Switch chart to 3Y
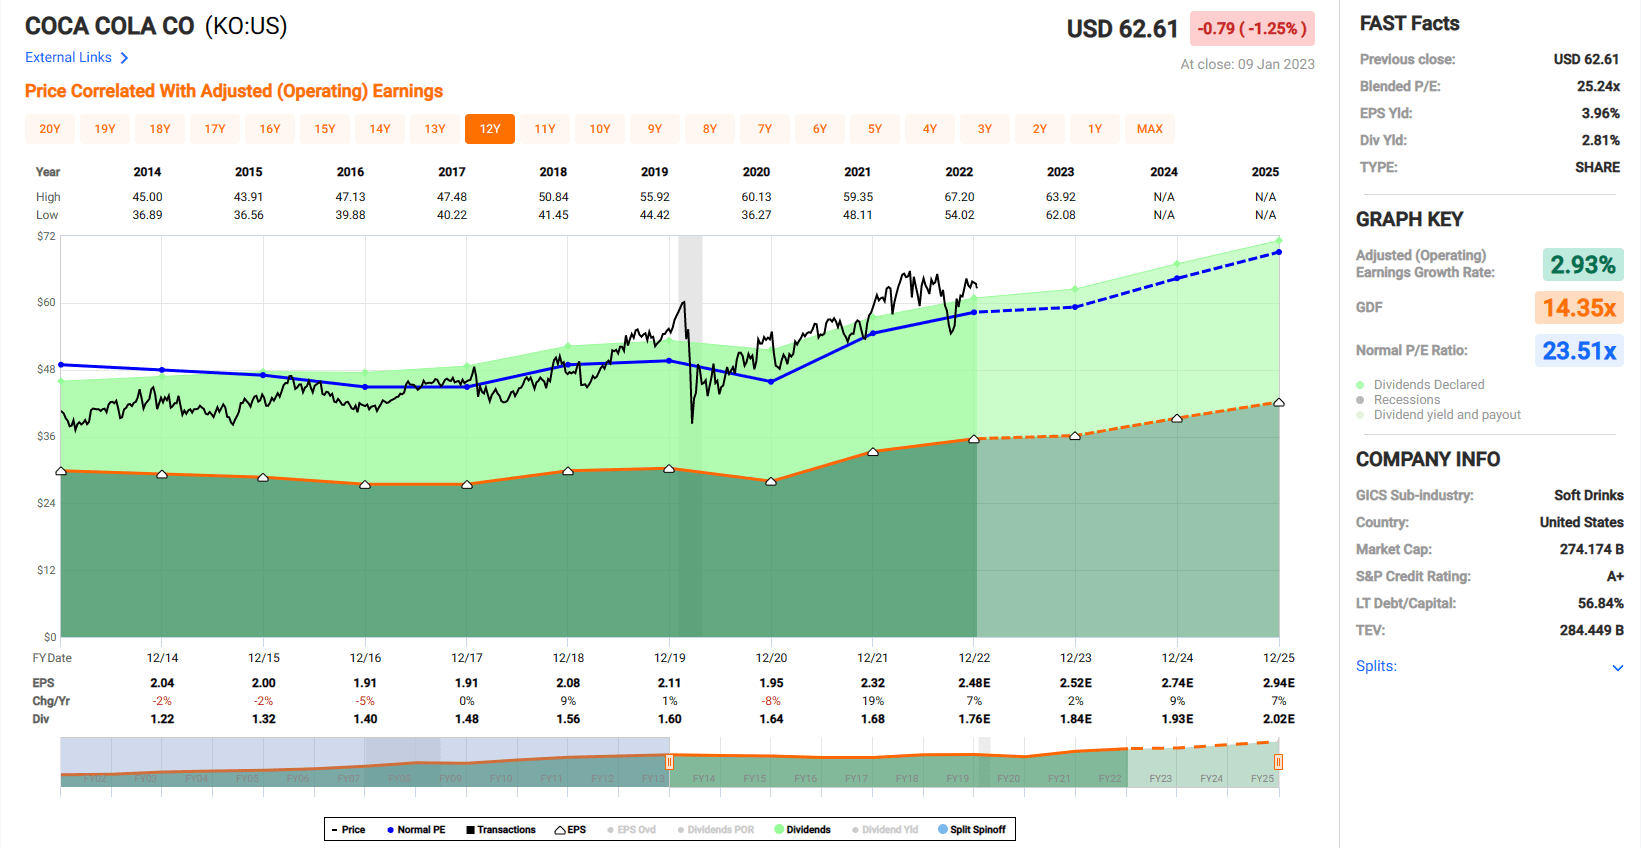 (985, 129)
